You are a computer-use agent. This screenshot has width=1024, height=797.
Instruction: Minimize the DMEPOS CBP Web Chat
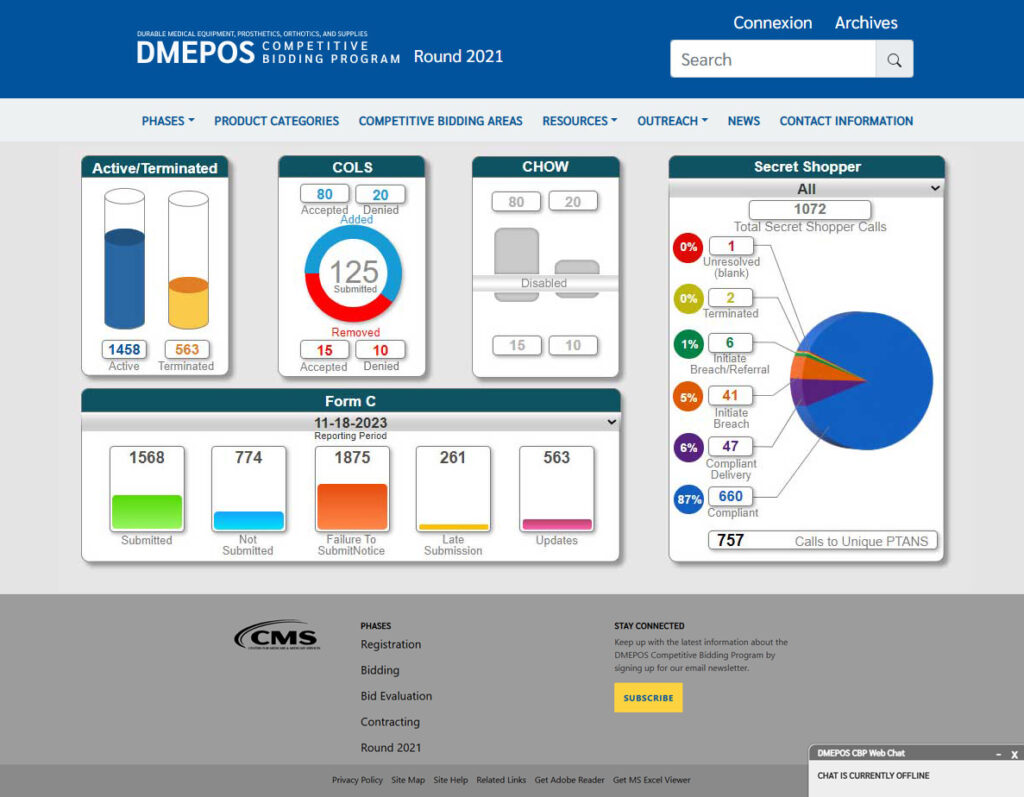pos(998,753)
